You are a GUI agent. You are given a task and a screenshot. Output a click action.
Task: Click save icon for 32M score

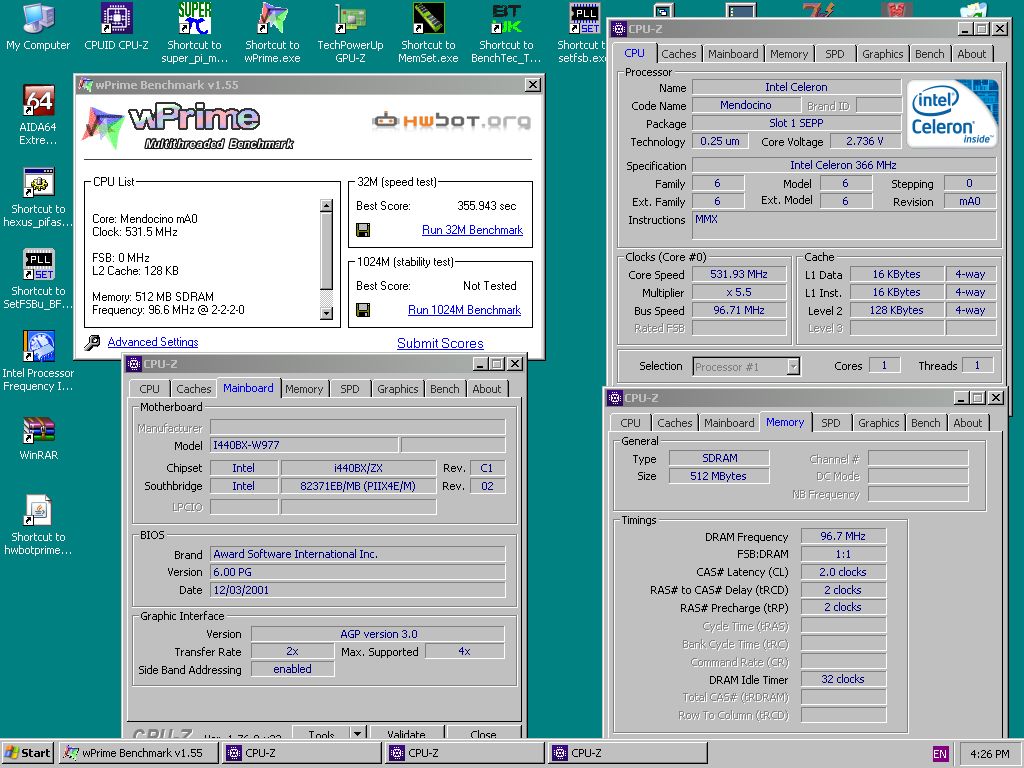(x=363, y=230)
